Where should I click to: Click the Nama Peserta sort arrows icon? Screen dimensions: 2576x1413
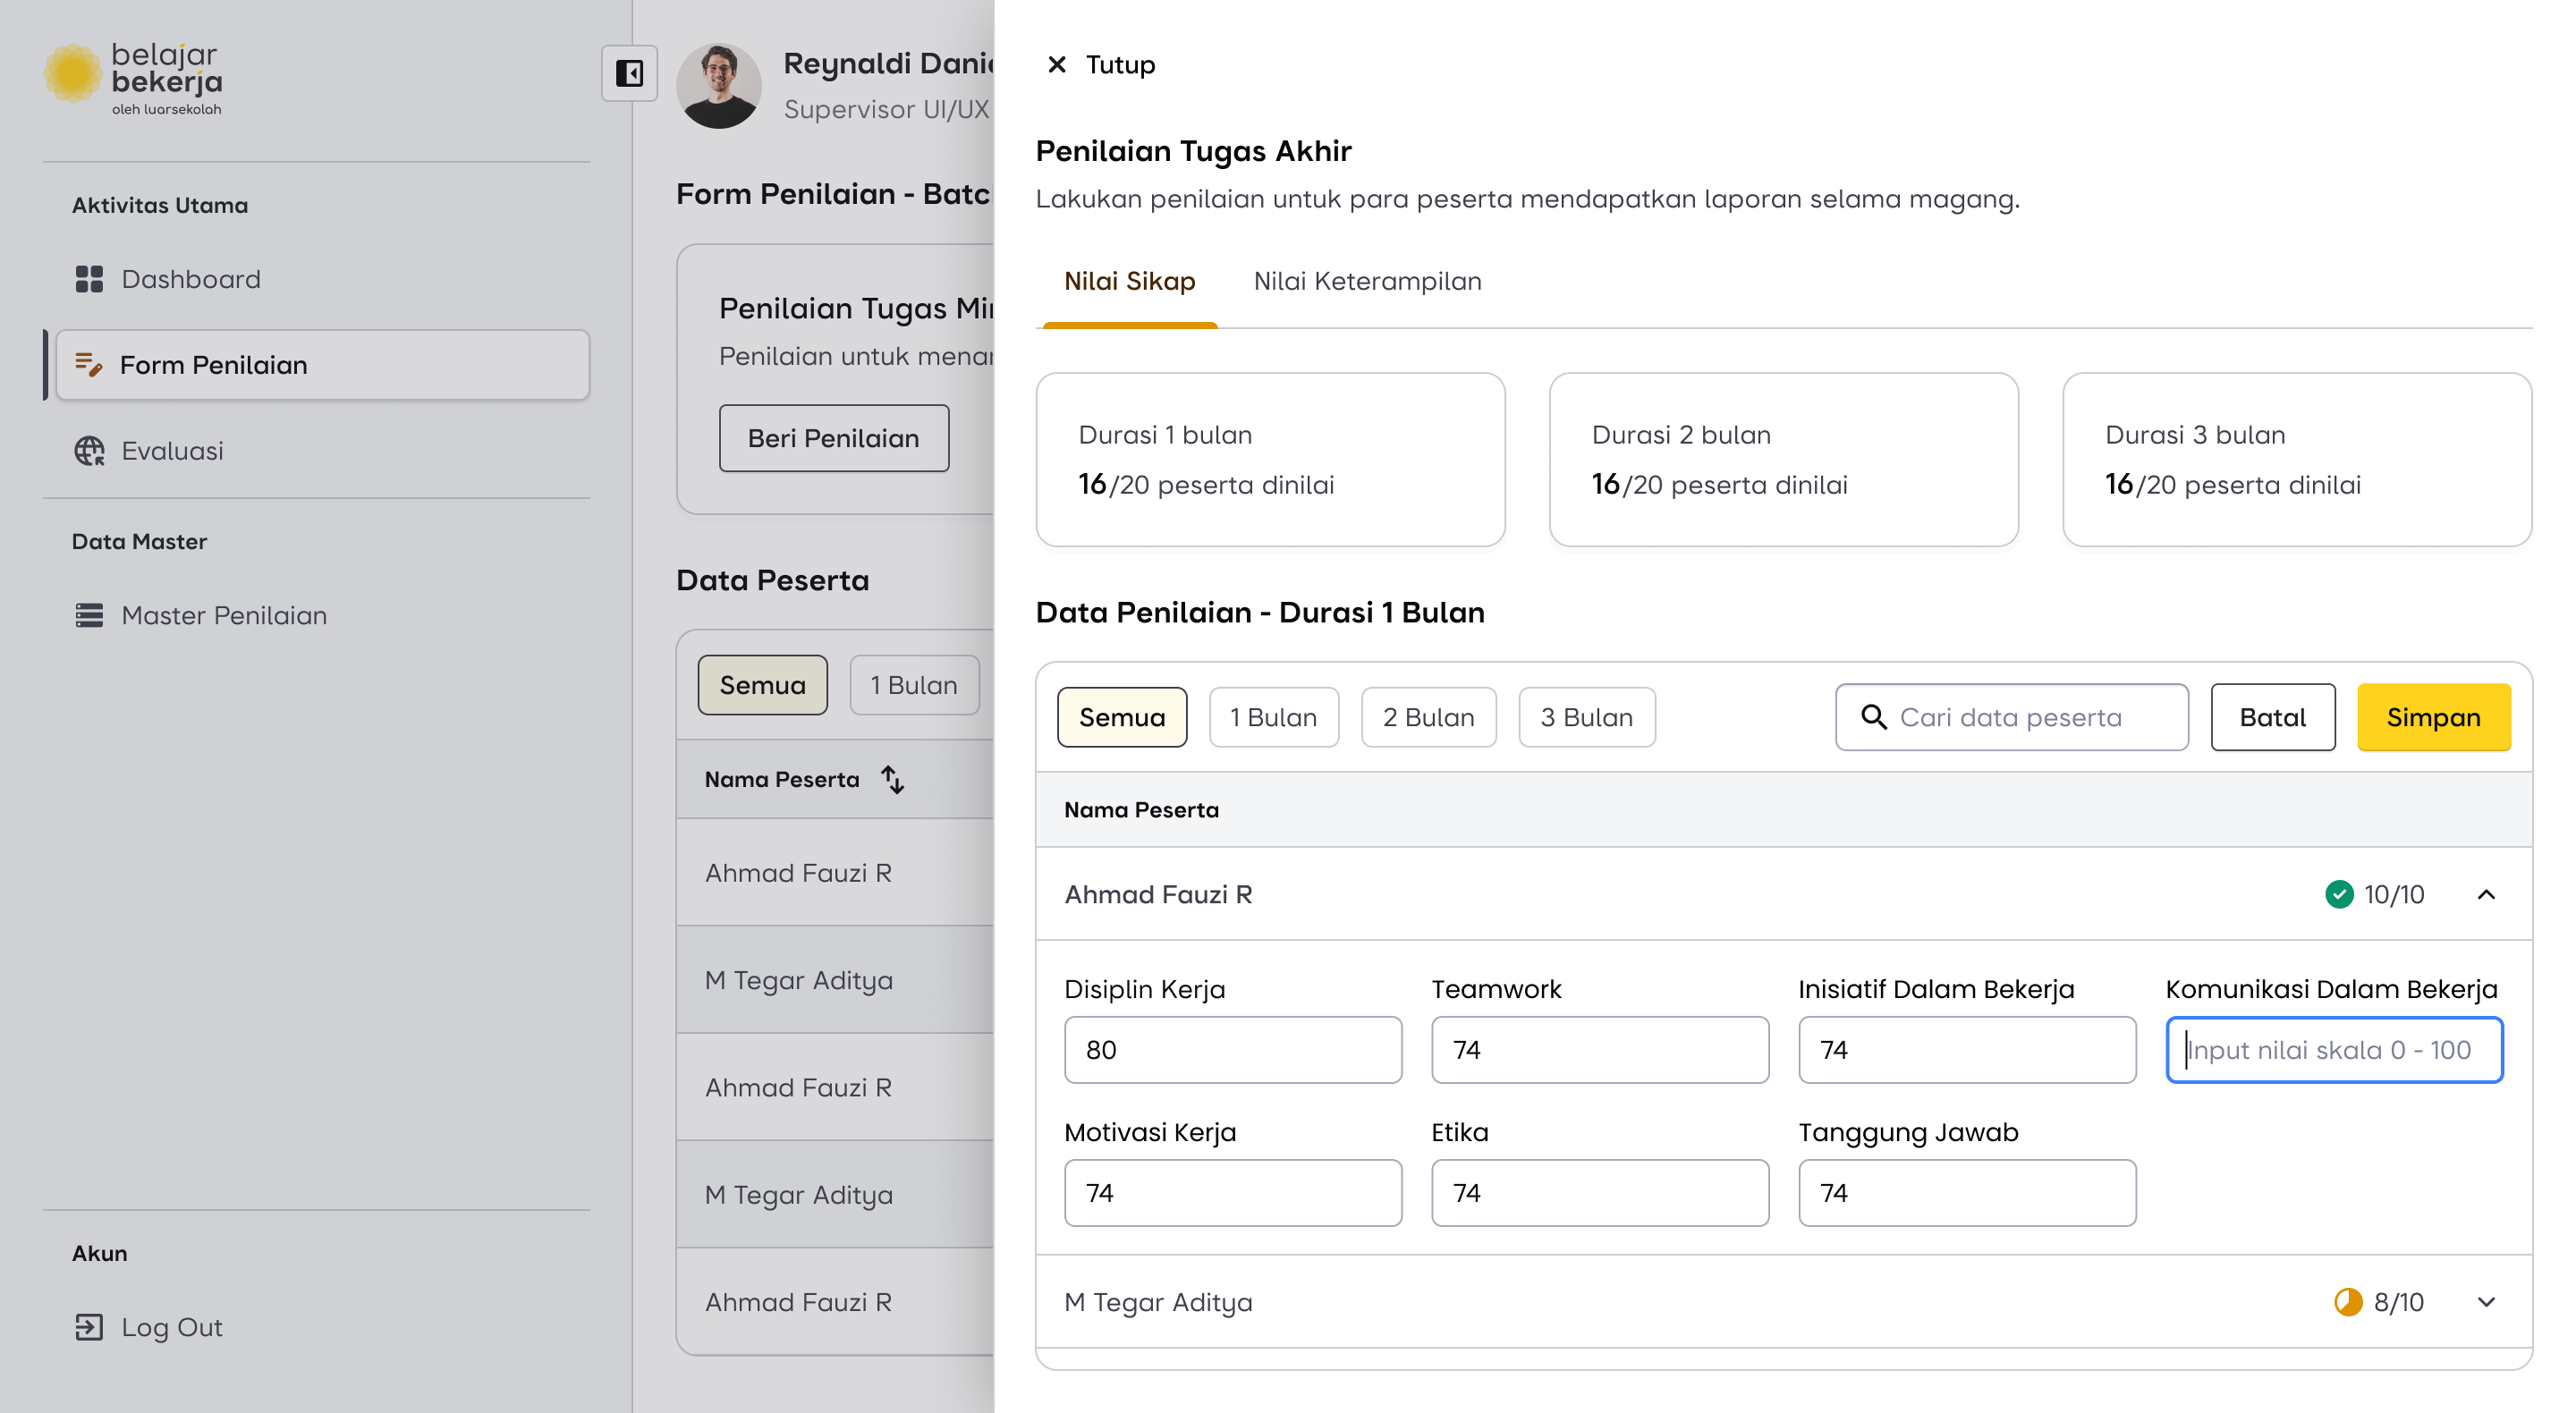(892, 779)
